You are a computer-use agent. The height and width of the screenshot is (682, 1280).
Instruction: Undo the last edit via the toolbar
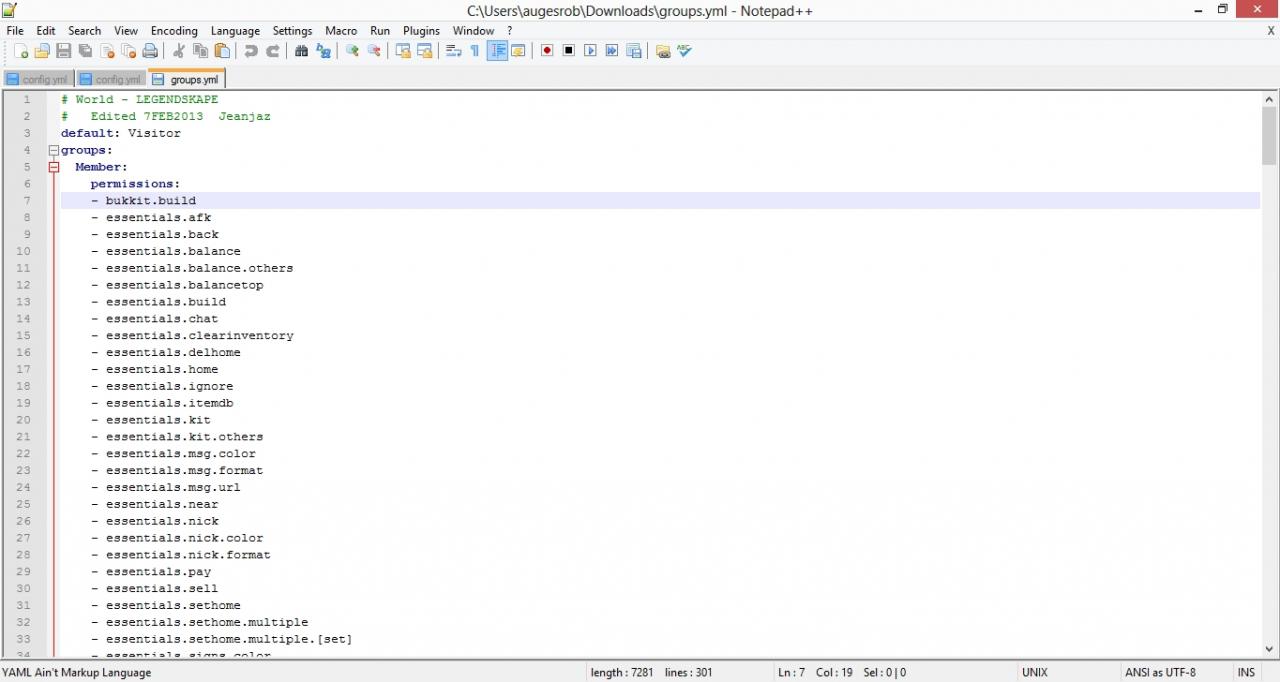[x=250, y=51]
